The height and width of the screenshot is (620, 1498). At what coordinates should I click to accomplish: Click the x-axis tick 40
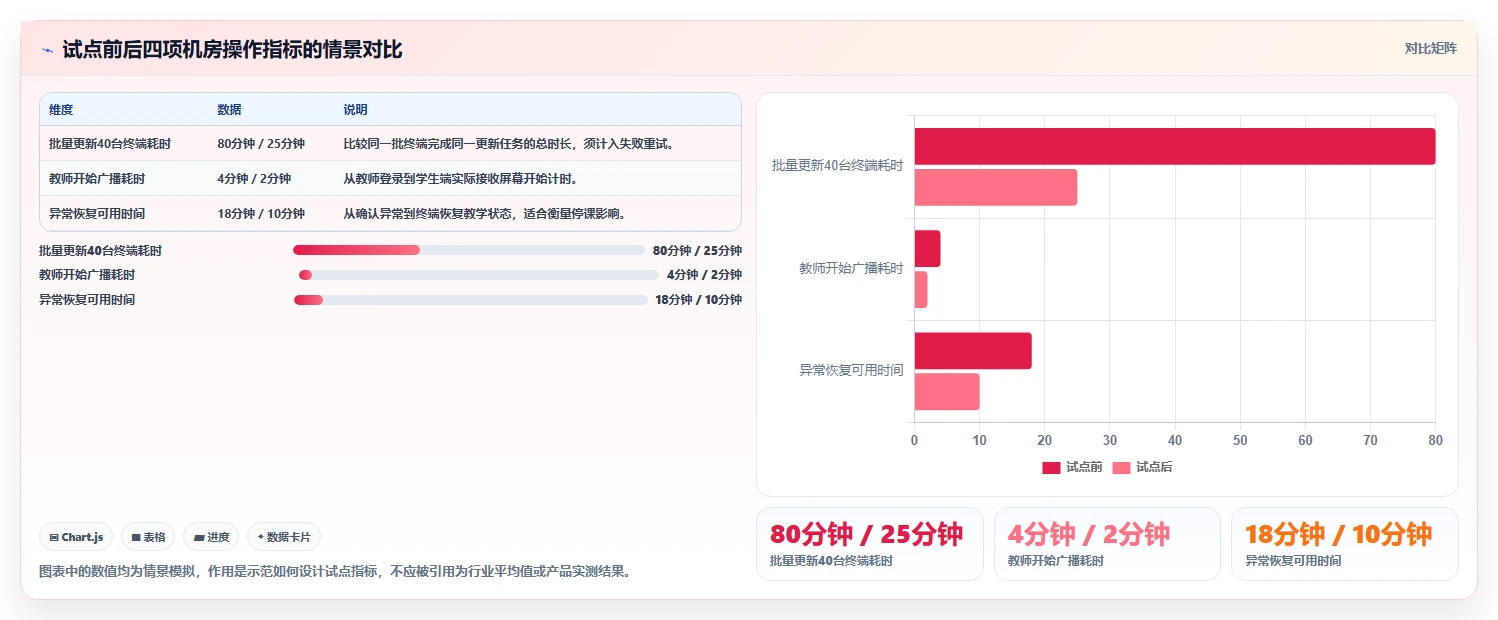coord(1175,440)
